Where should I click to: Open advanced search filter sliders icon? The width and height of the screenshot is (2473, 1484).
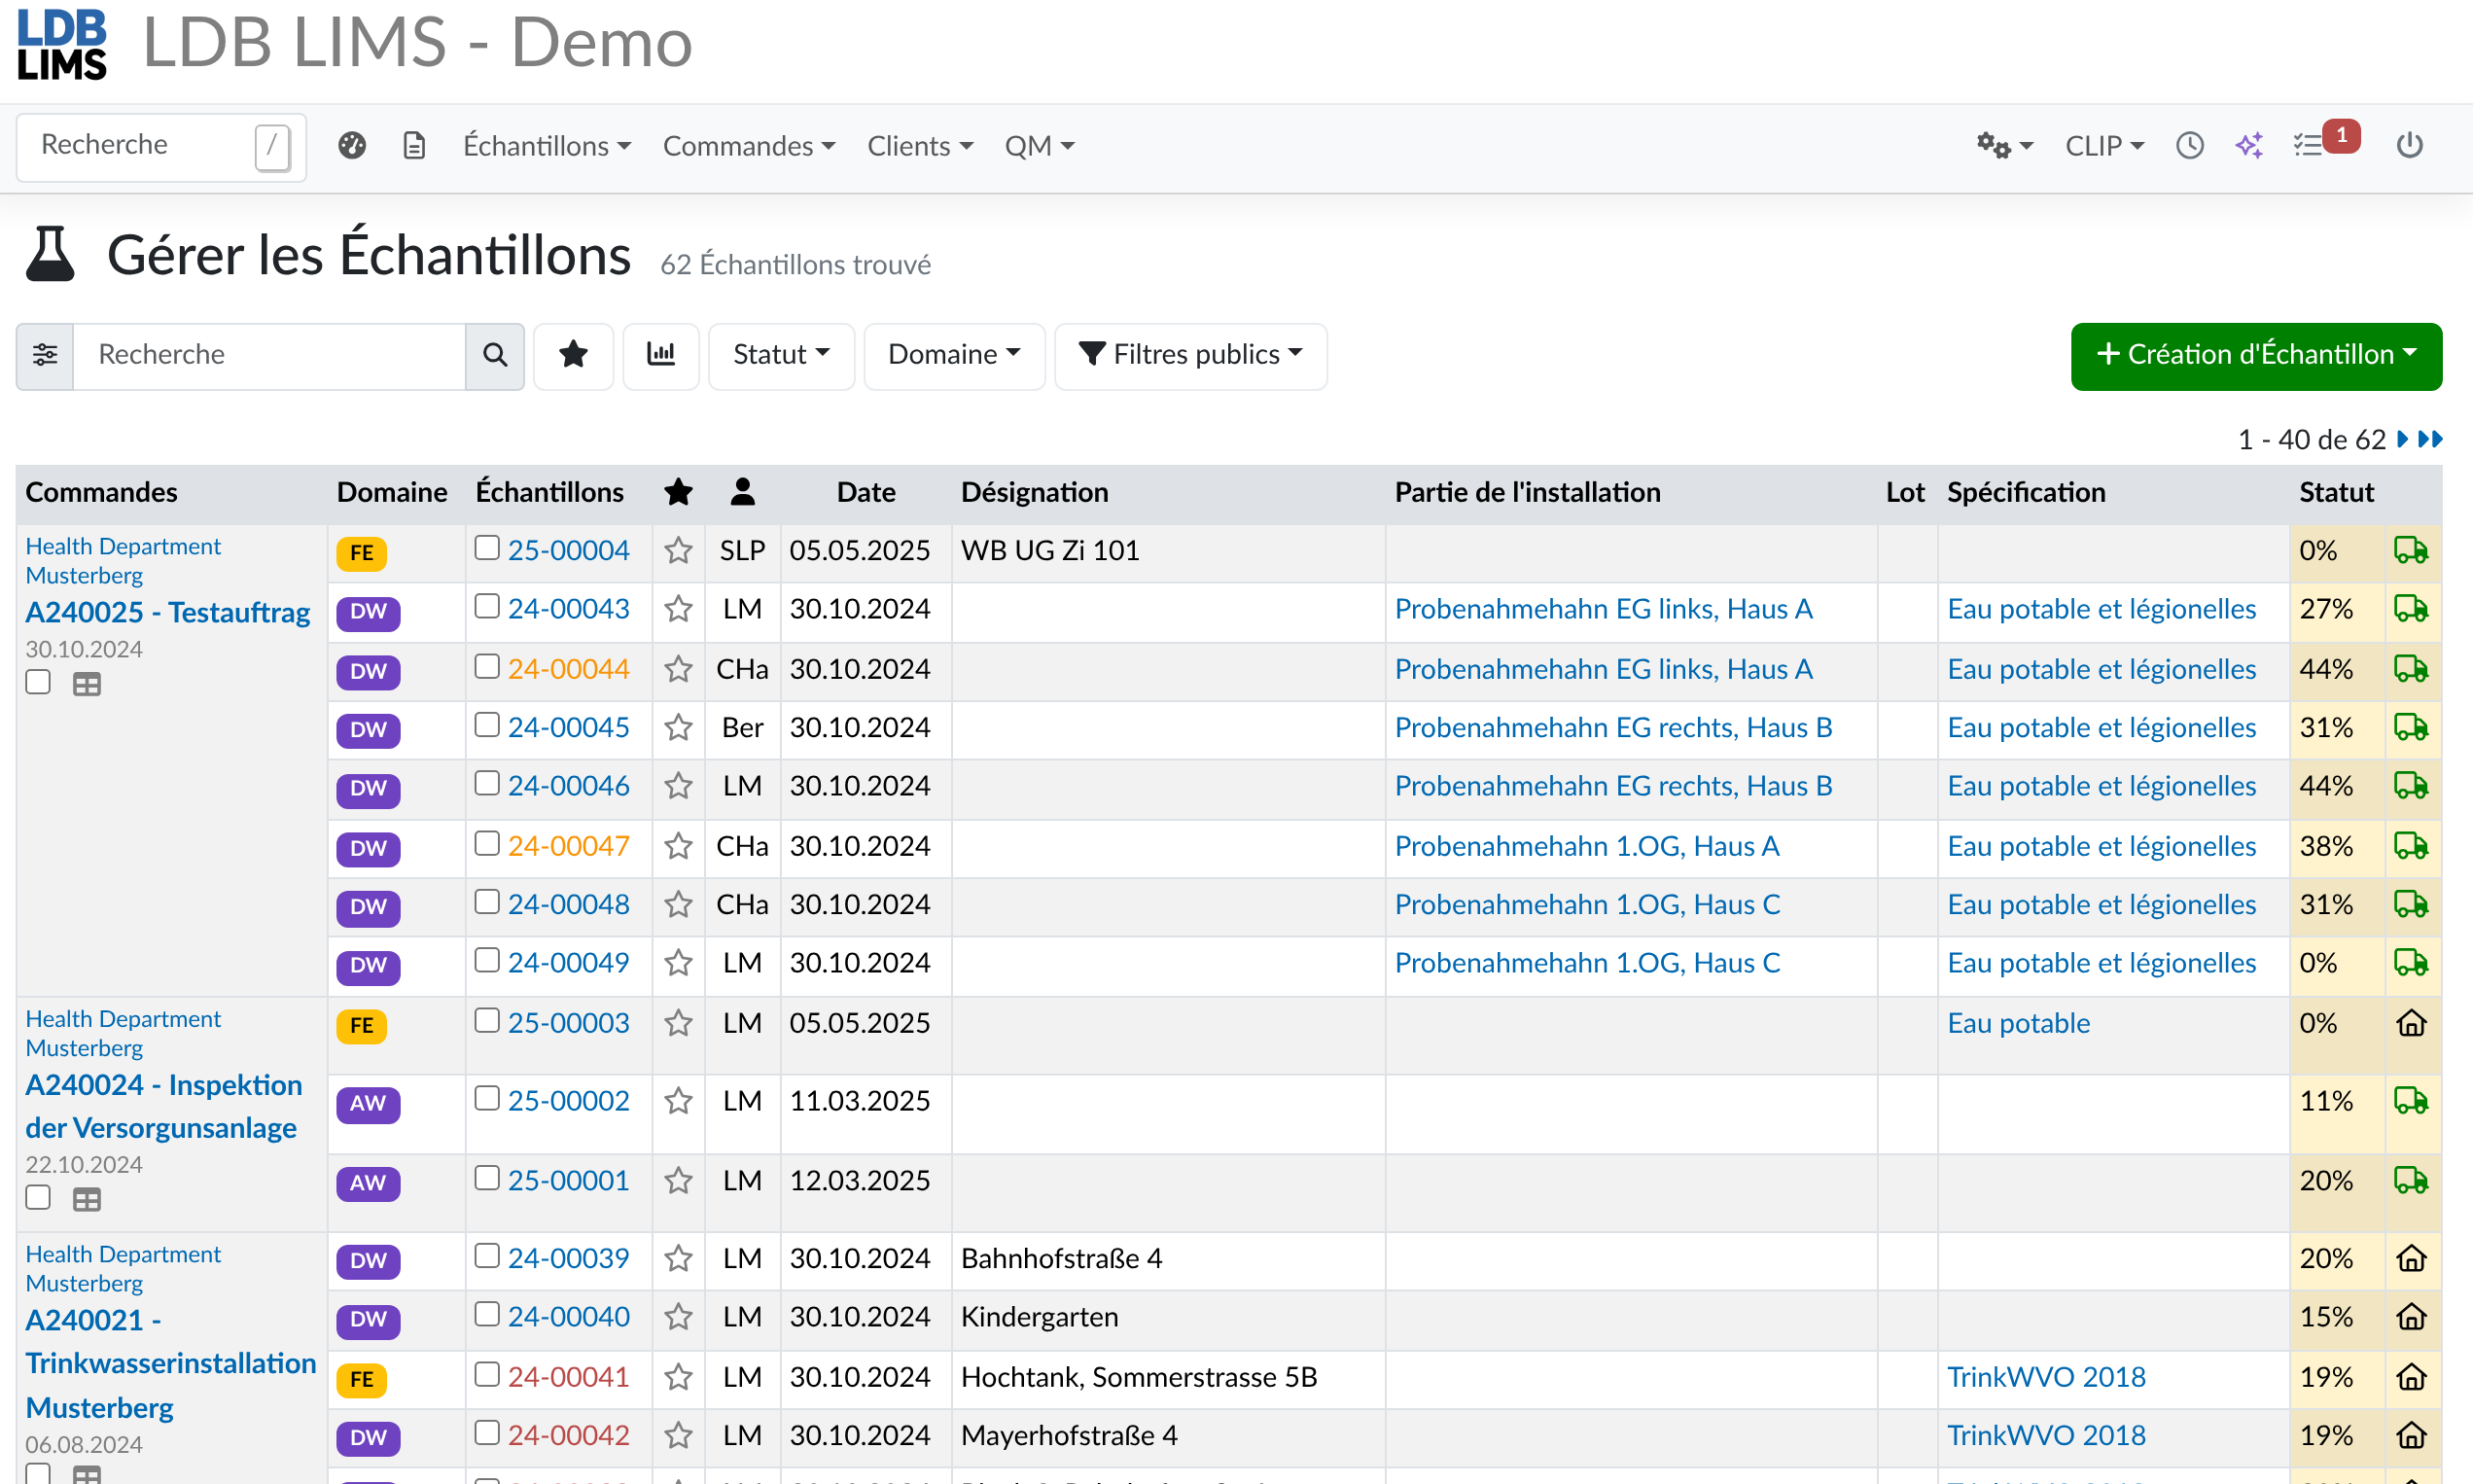(x=45, y=355)
